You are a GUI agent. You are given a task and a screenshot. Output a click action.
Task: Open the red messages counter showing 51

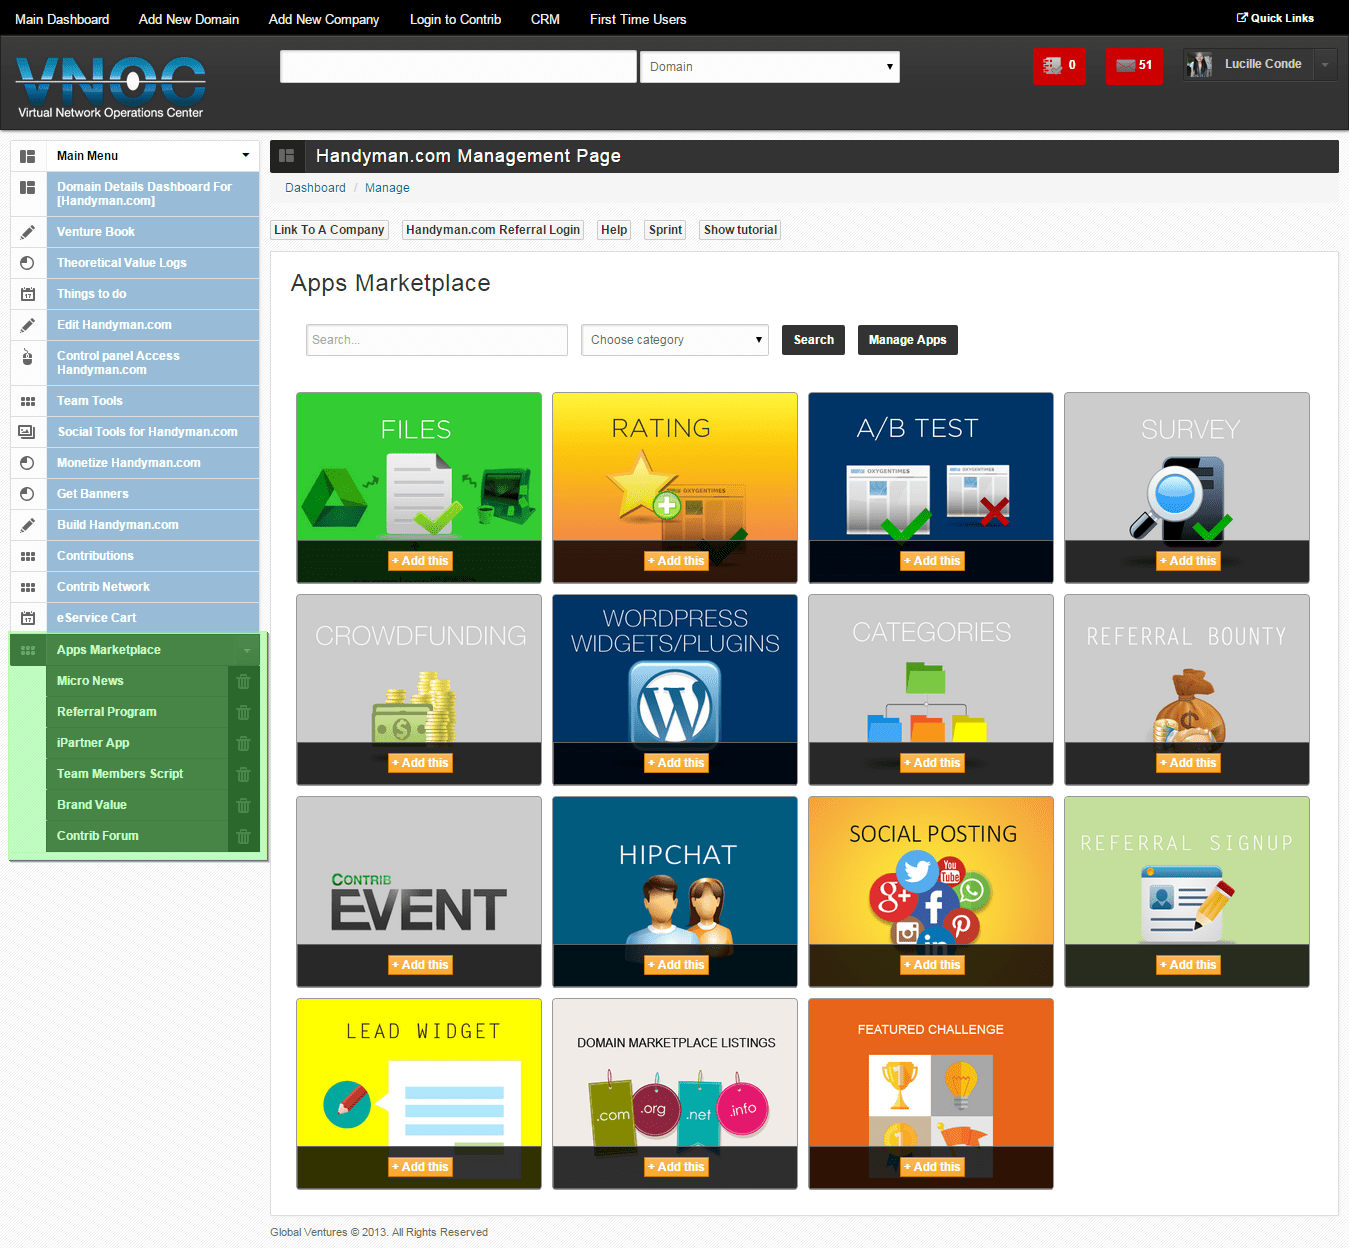(x=1134, y=66)
